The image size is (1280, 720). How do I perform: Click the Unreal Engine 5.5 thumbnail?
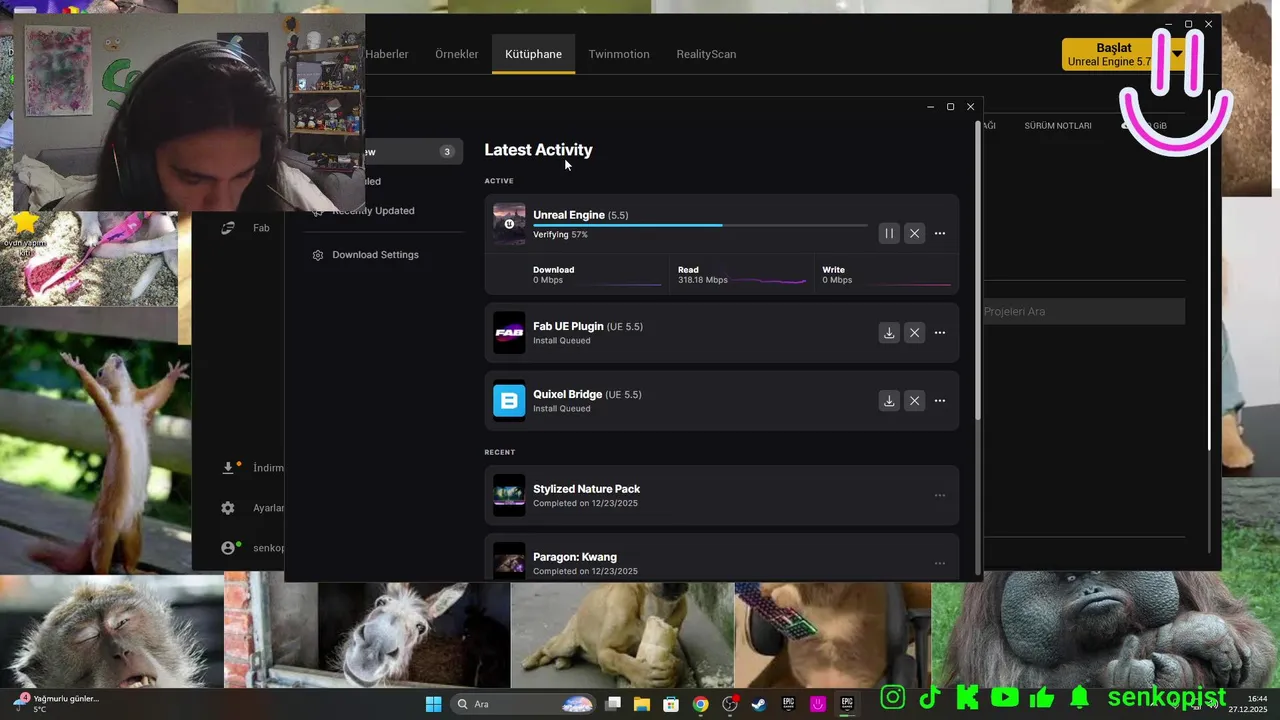pyautogui.click(x=509, y=224)
